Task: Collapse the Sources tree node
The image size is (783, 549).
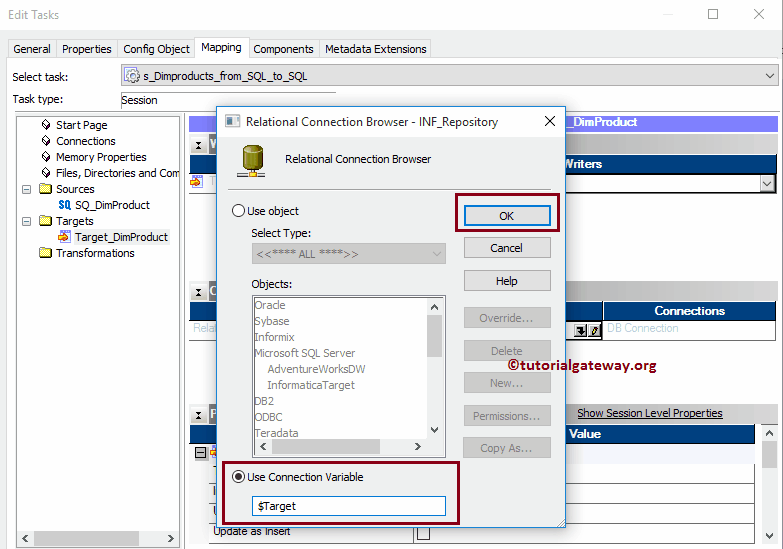Action: point(26,189)
